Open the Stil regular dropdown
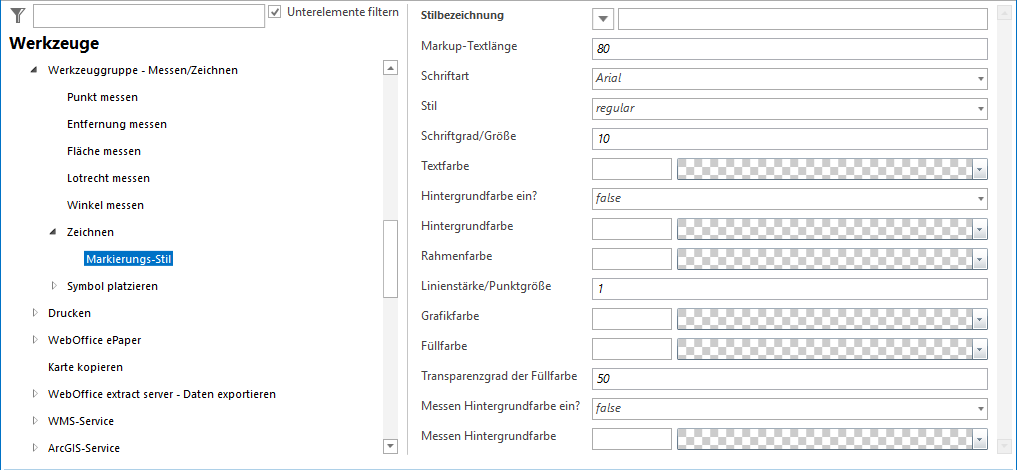 [980, 109]
